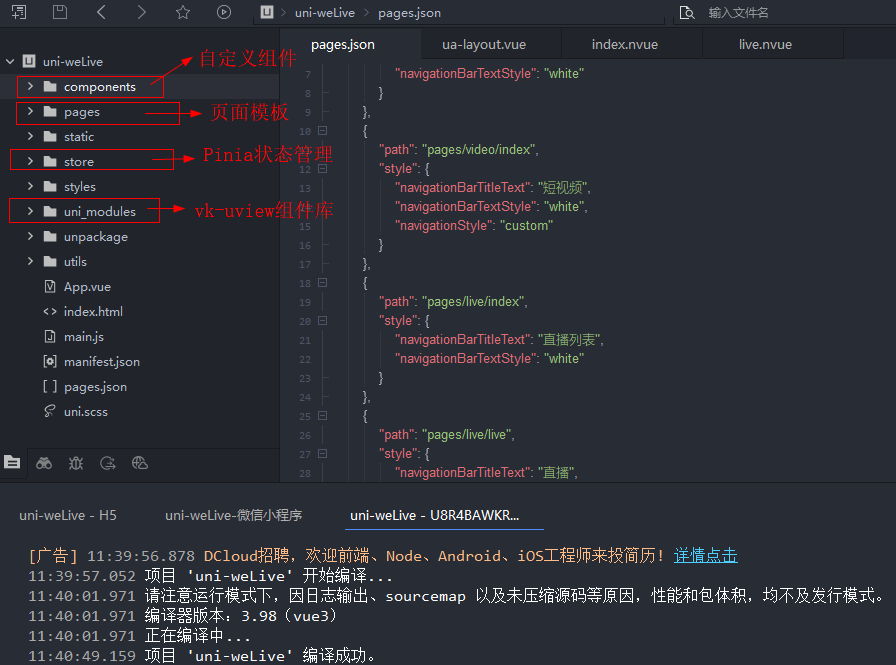Switch to the project files panel icon
This screenshot has width=896, height=665.
point(12,463)
